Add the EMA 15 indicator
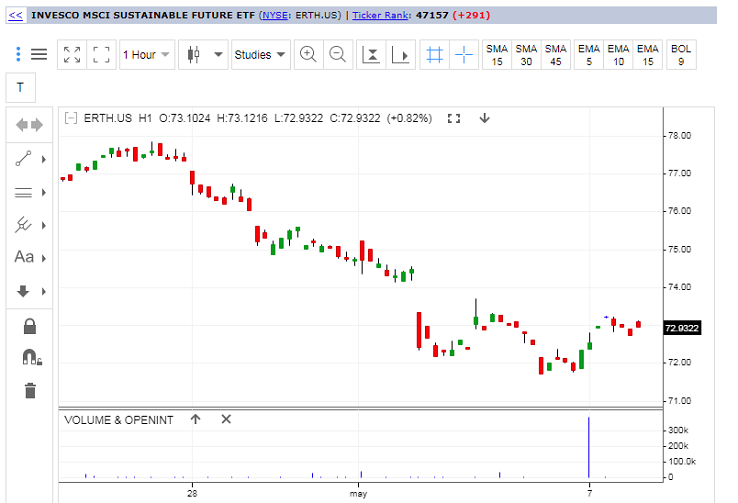 [x=648, y=55]
